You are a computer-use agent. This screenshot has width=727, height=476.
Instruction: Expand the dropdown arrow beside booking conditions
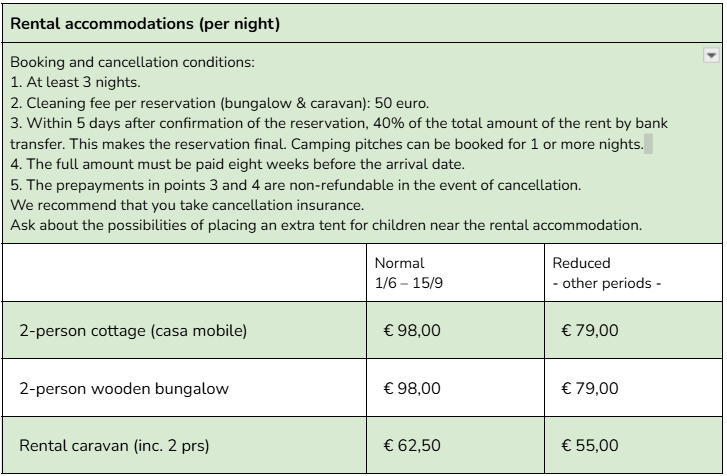[x=711, y=56]
